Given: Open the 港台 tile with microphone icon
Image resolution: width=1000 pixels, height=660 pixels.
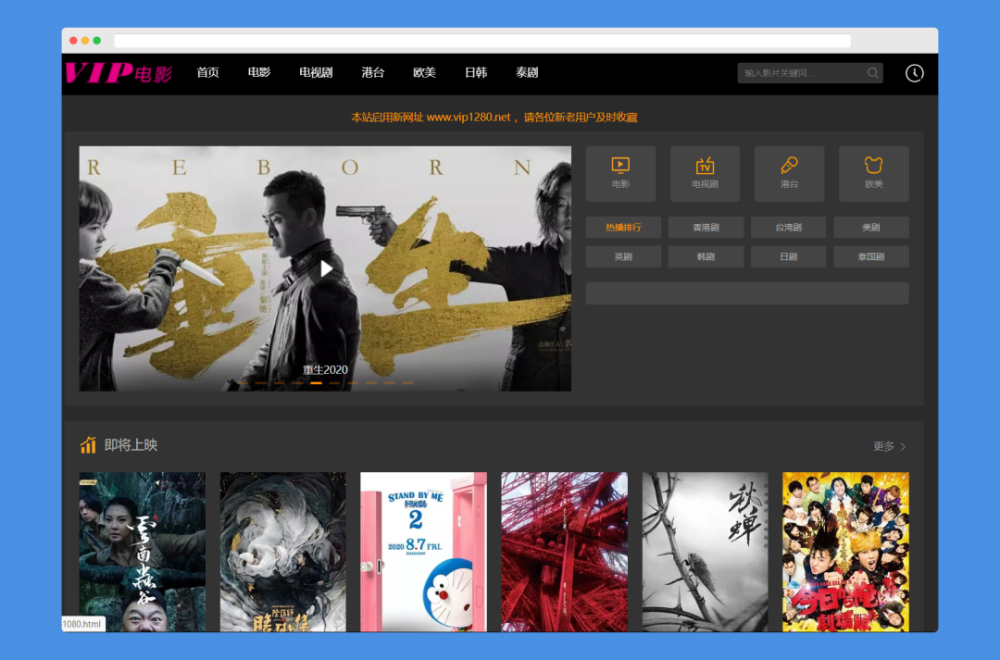Looking at the screenshot, I should click(789, 173).
